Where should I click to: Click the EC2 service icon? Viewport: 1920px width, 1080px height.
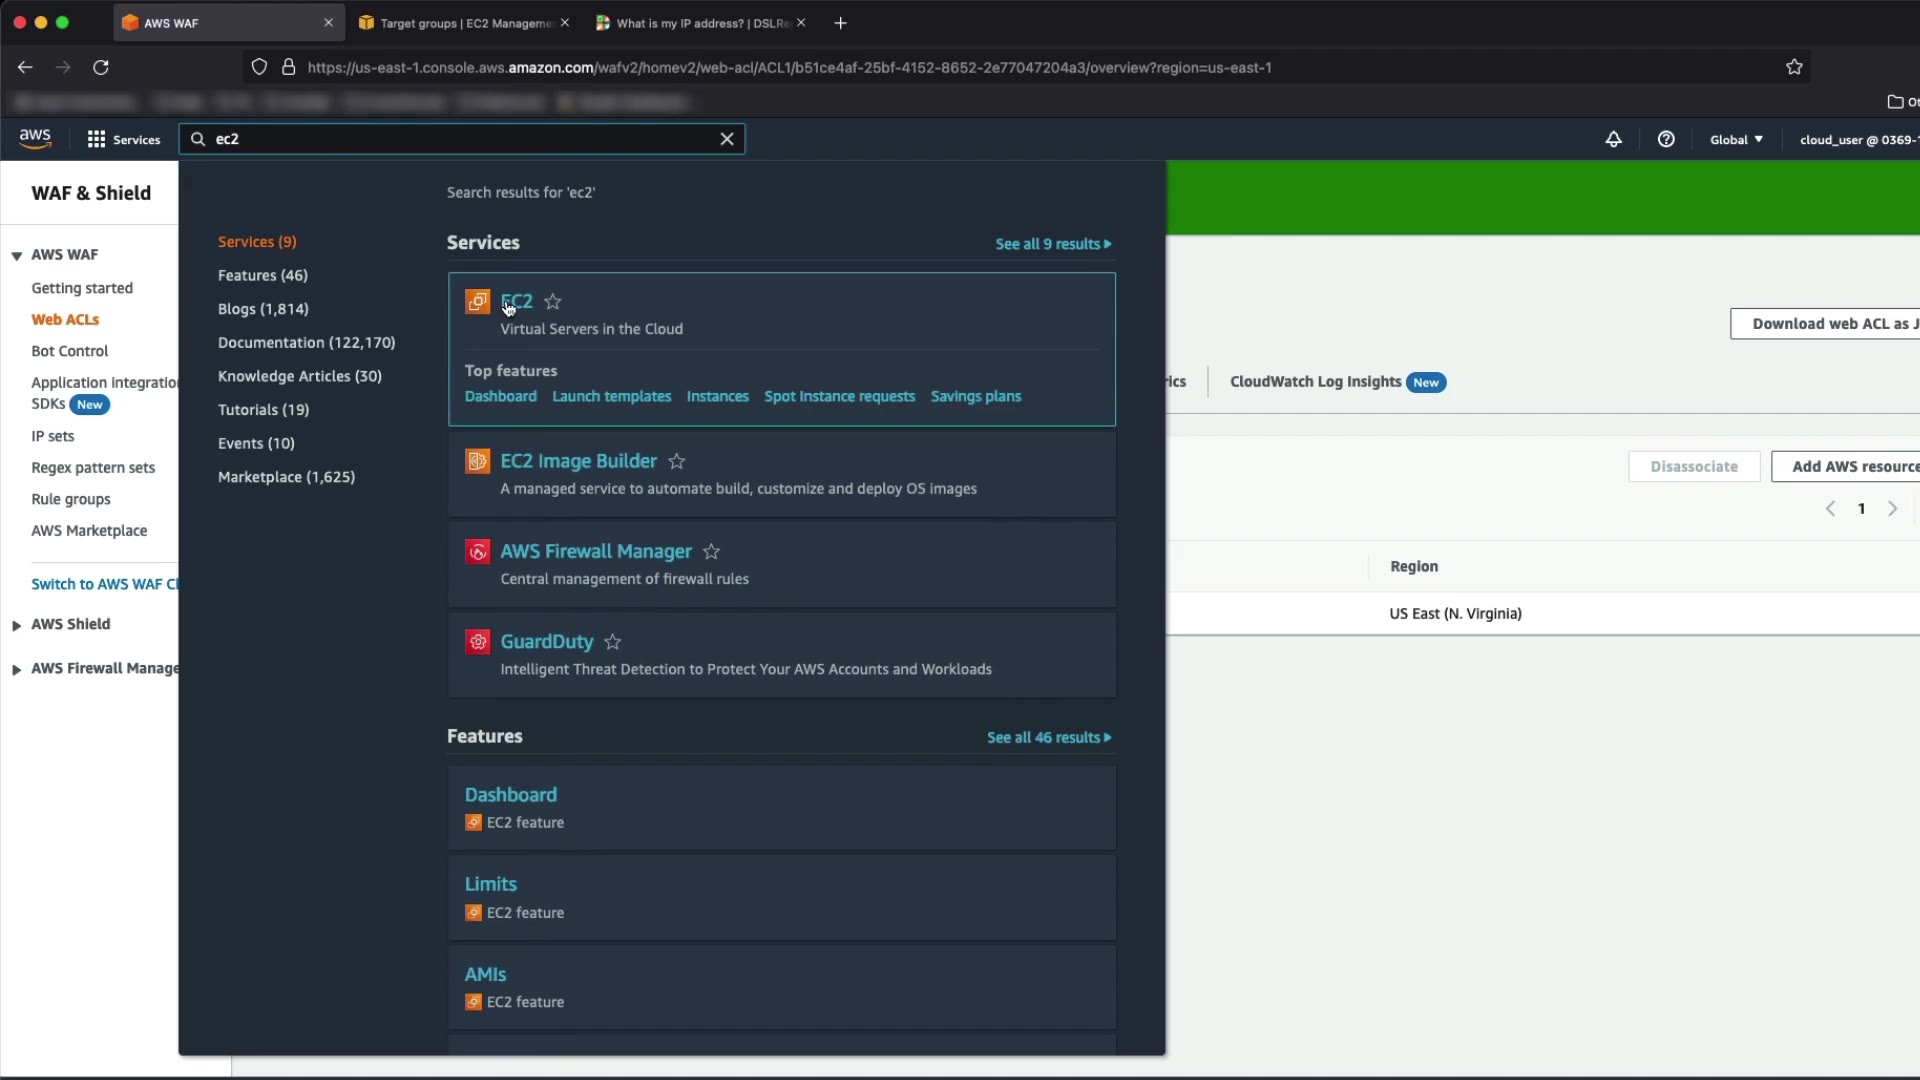(x=477, y=301)
